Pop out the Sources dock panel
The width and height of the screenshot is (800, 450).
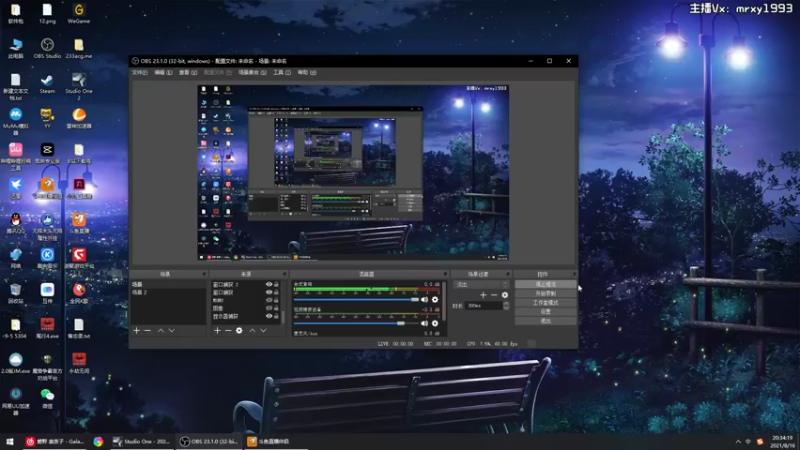tap(285, 274)
